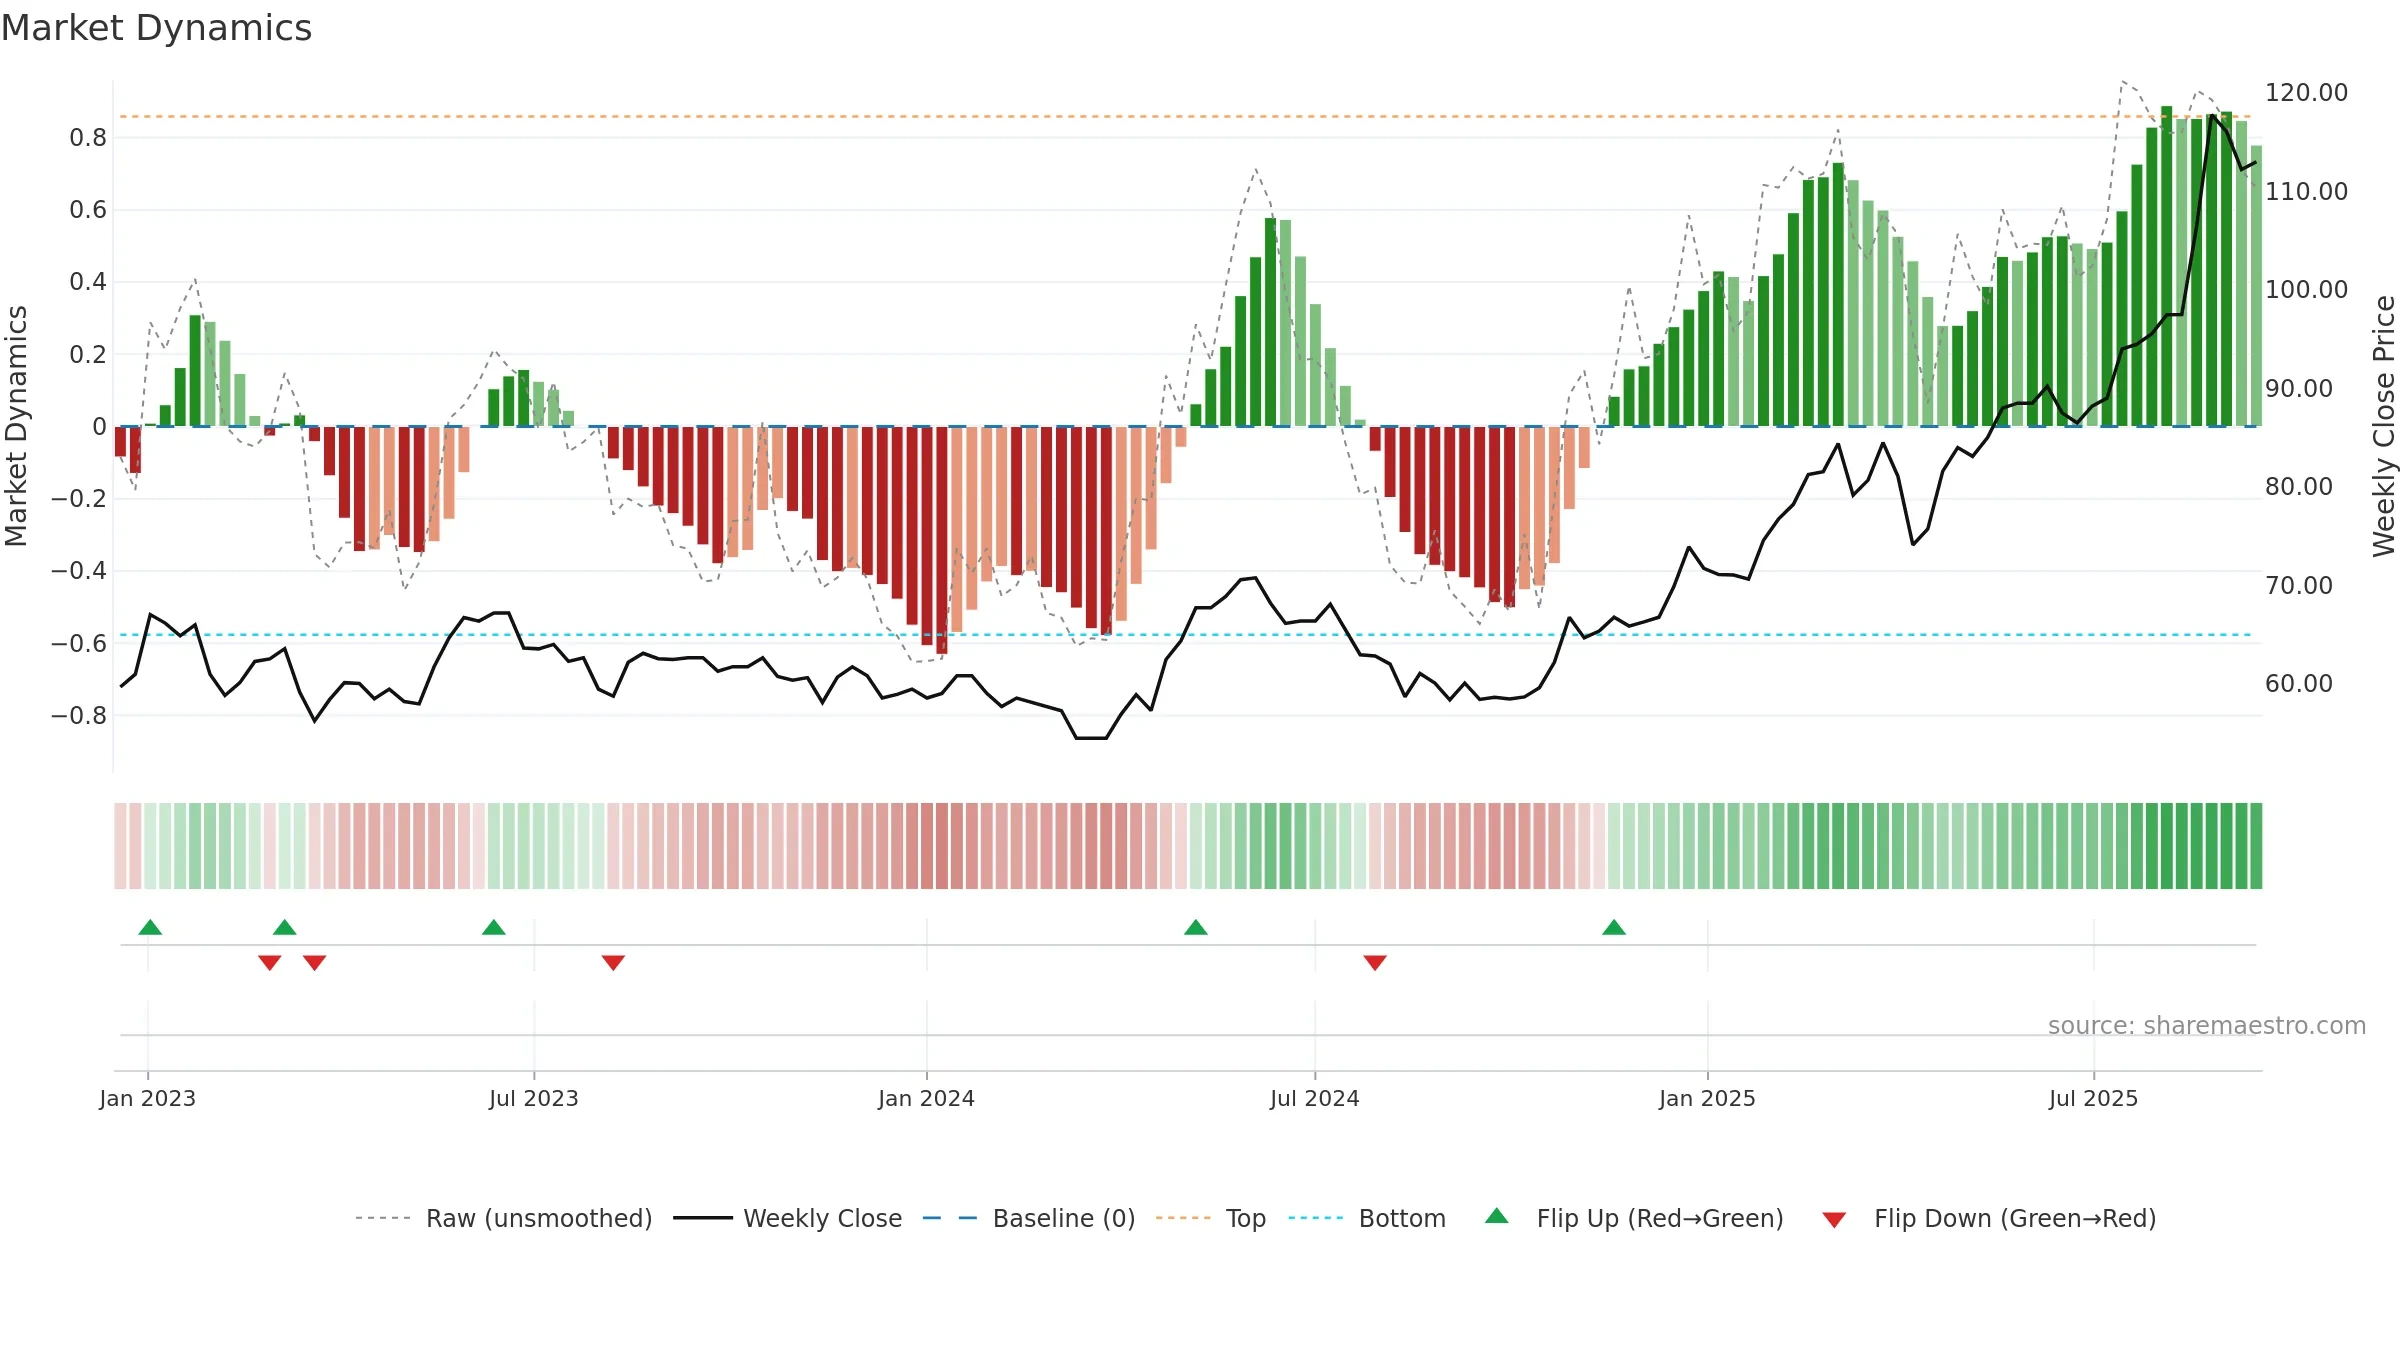Select the flip-down marker after Jul 2023
The width and height of the screenshot is (2400, 1350).
[613, 962]
